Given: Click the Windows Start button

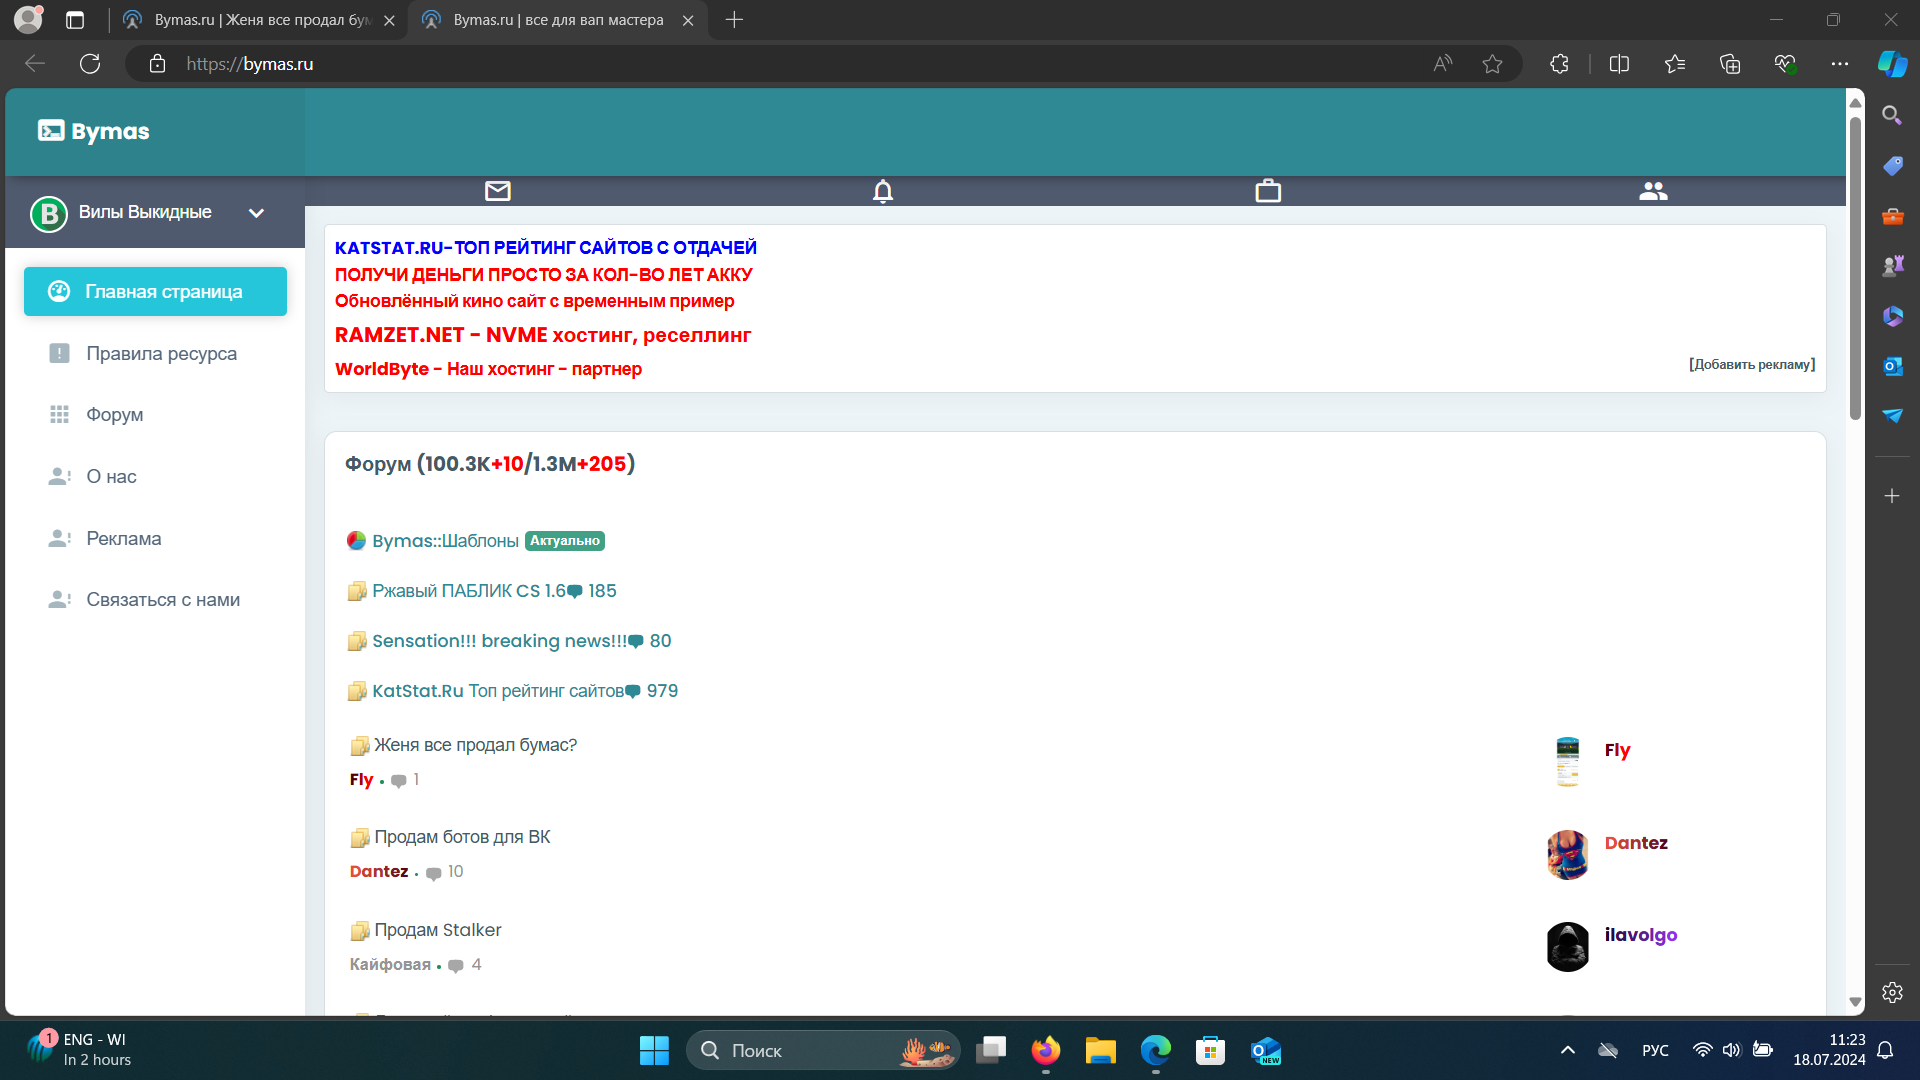Looking at the screenshot, I should click(x=654, y=1050).
